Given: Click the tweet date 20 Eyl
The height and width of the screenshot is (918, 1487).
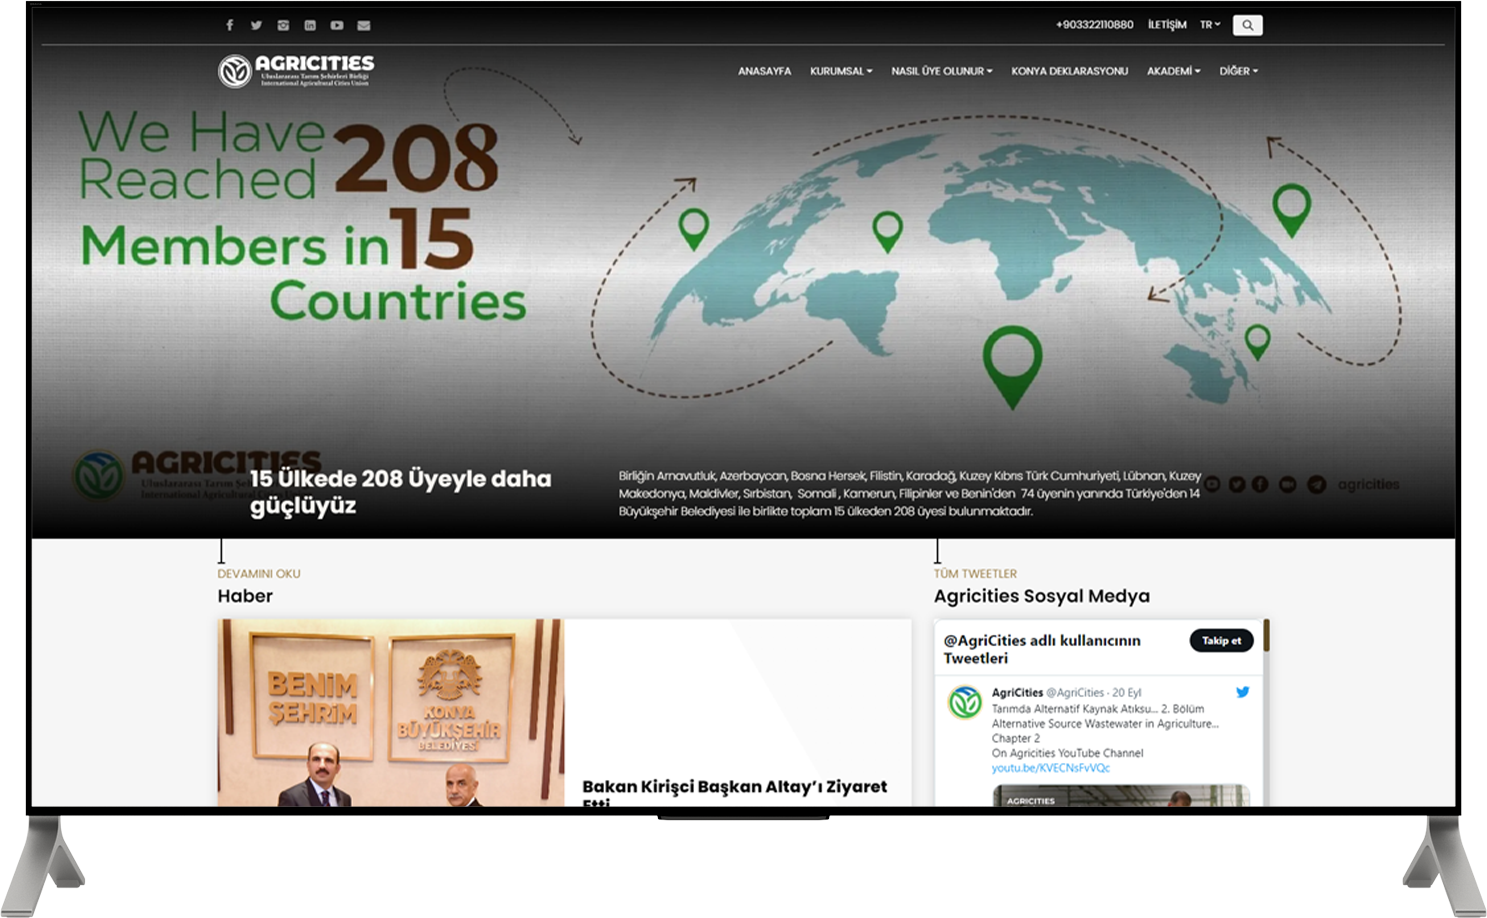Looking at the screenshot, I should tap(1126, 693).
